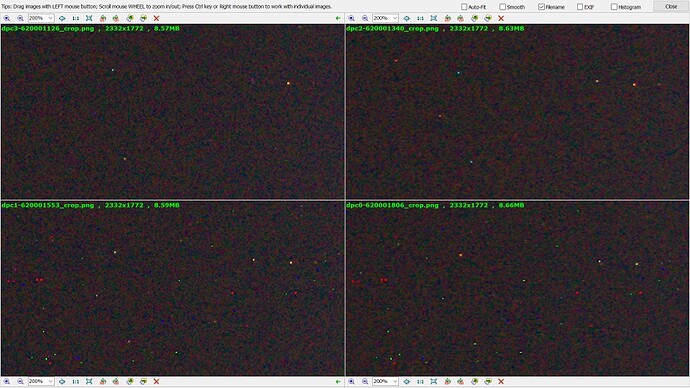Click the dpc1-620001553_crop.png image pane
690x388 pixels.
click(x=172, y=289)
